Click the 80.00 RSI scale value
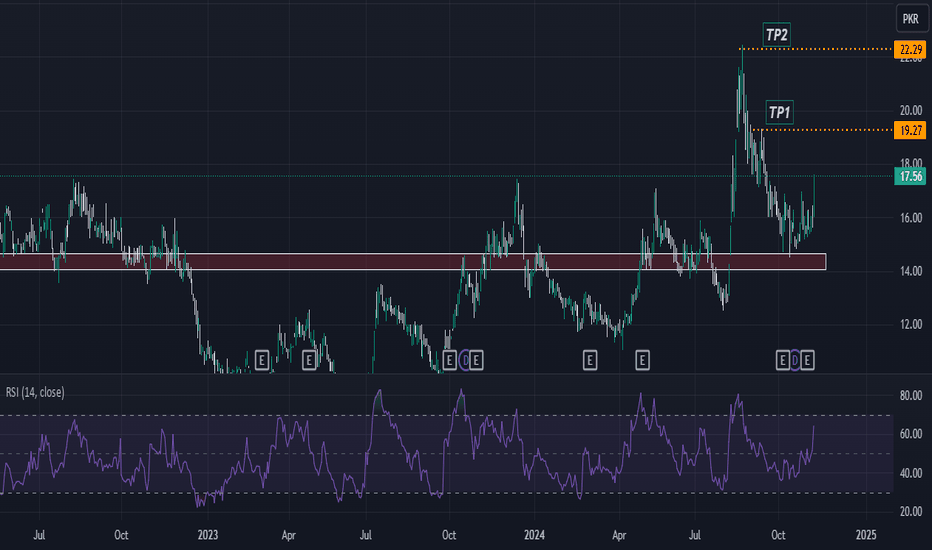 (x=911, y=396)
